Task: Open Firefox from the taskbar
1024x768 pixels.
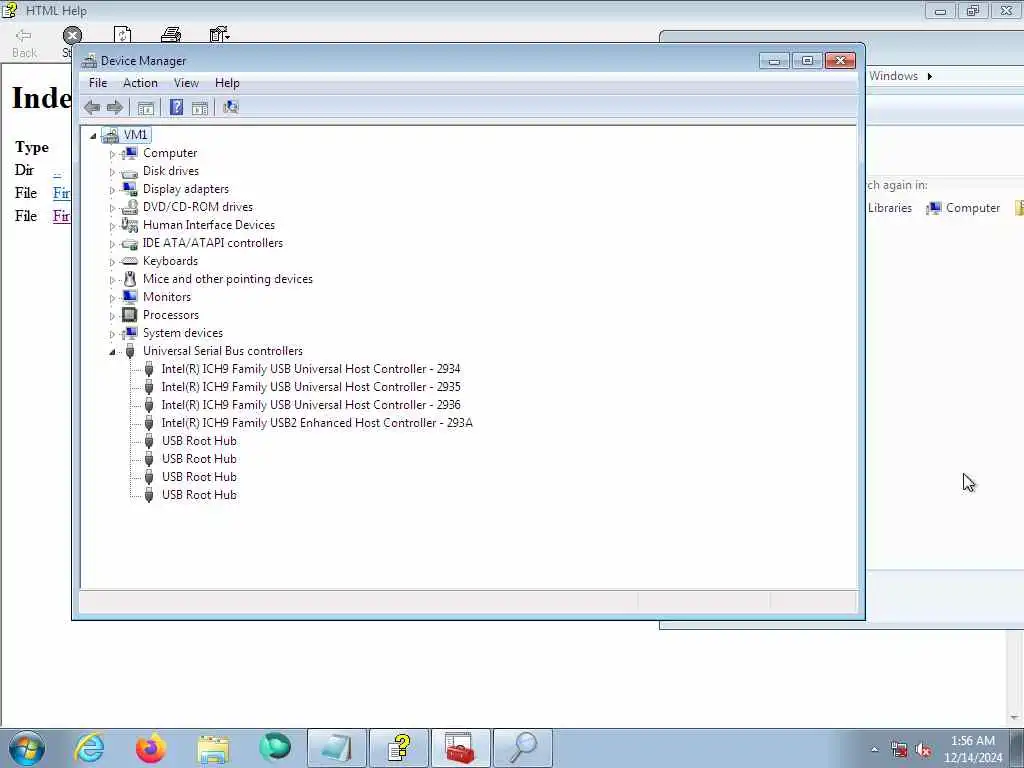Action: tap(151, 748)
